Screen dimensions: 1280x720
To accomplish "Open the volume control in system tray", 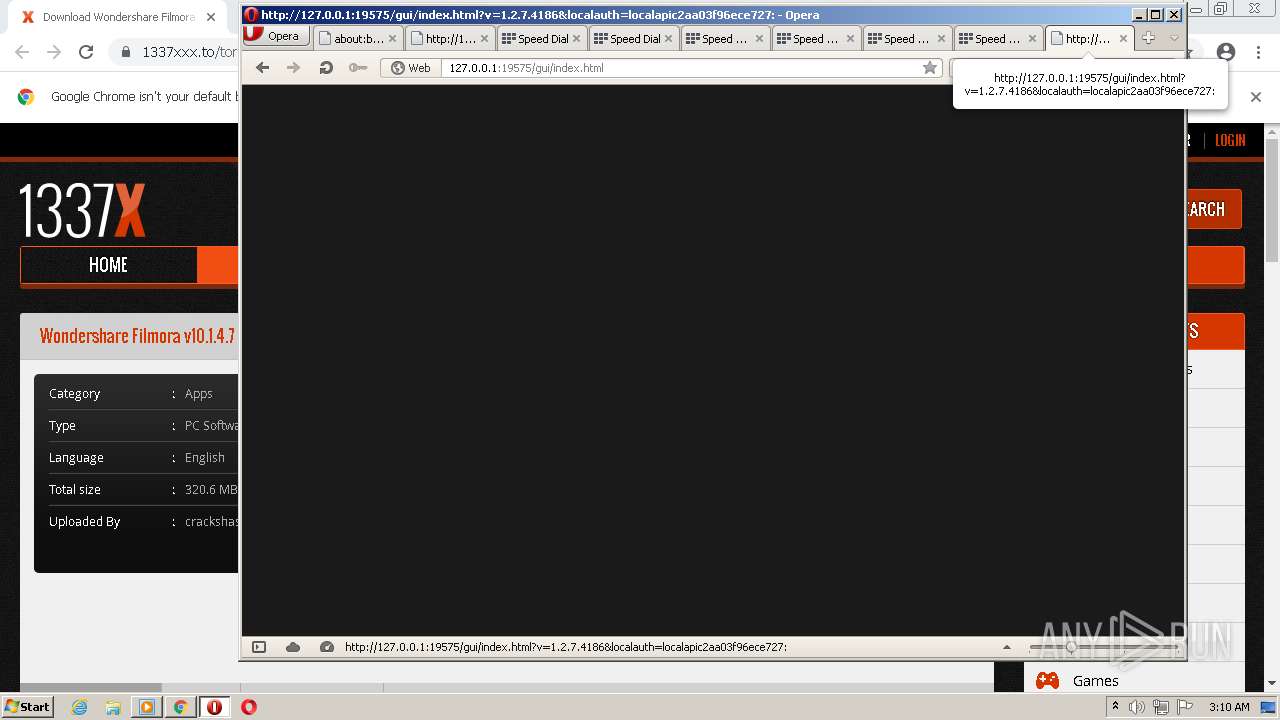I will [1136, 707].
